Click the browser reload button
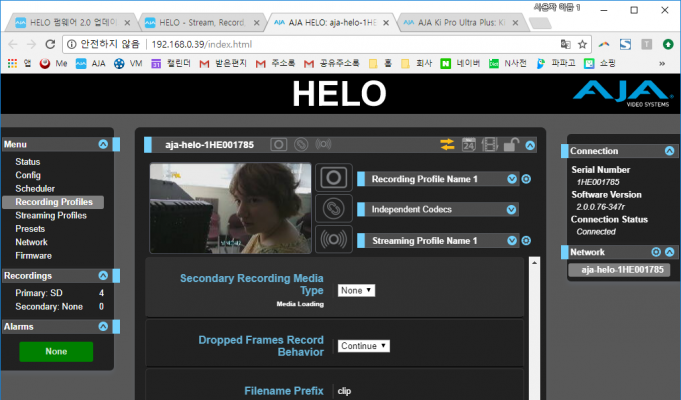Viewport: 681px width, 400px height. coord(50,44)
